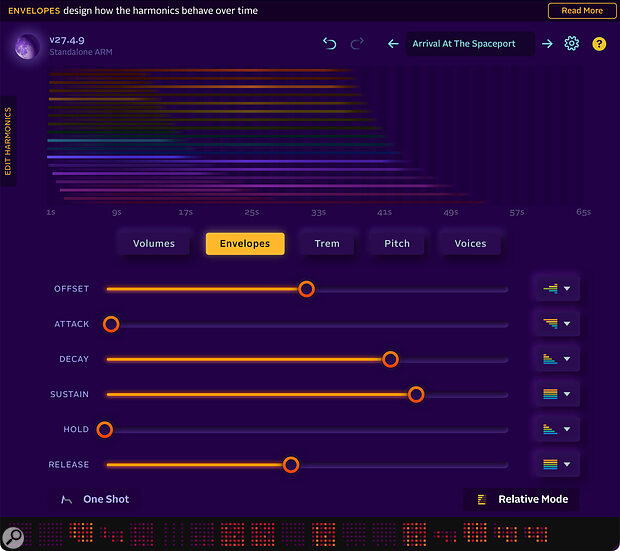The image size is (620, 551).
Task: Click the 49s time label
Action: pos(451,212)
